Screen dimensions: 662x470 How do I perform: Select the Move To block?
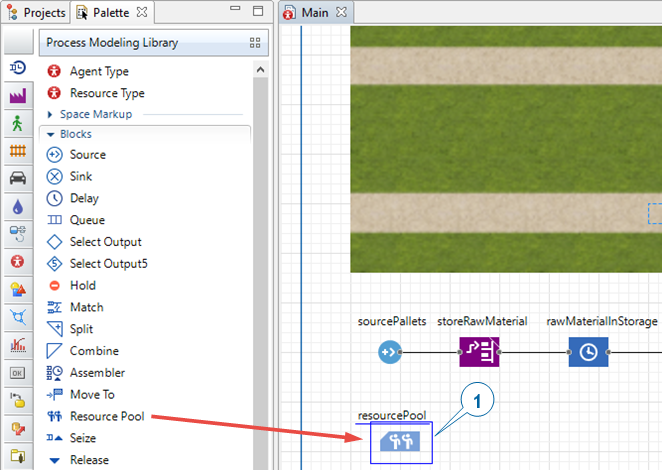[81, 395]
